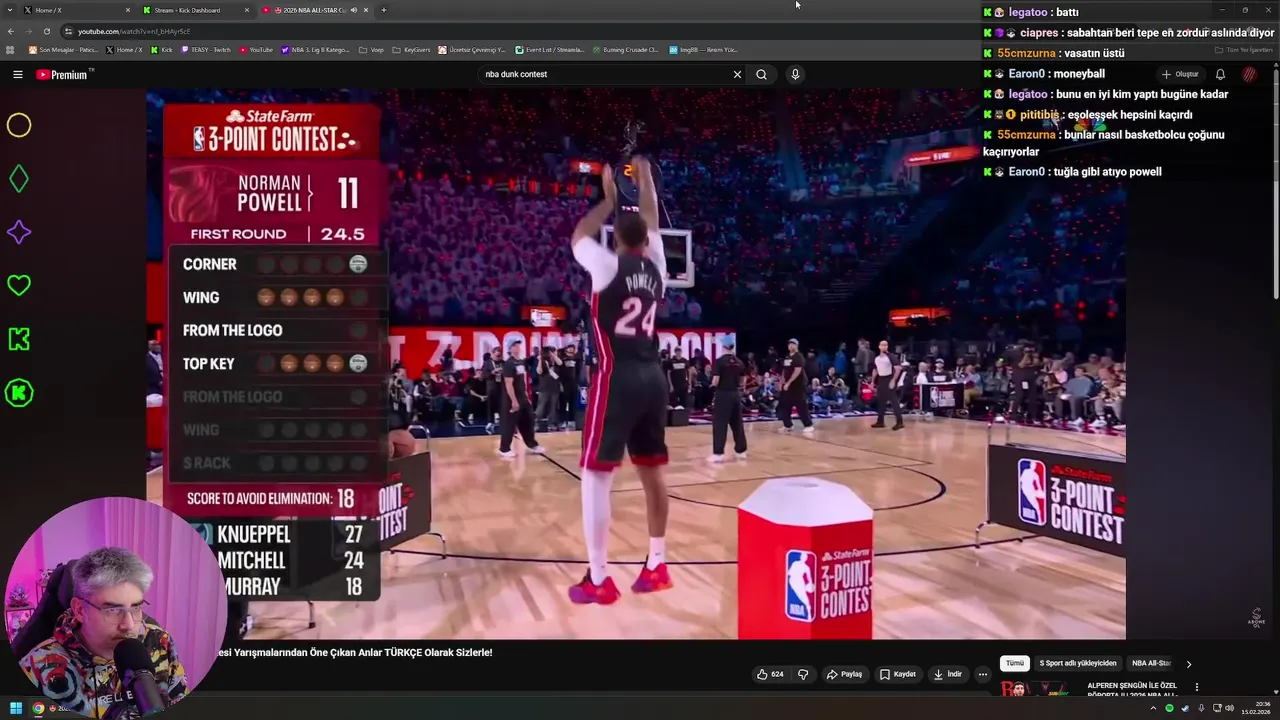Image resolution: width=1280 pixels, height=720 pixels.
Task: Close the Home / X tab
Action: [x=128, y=10]
